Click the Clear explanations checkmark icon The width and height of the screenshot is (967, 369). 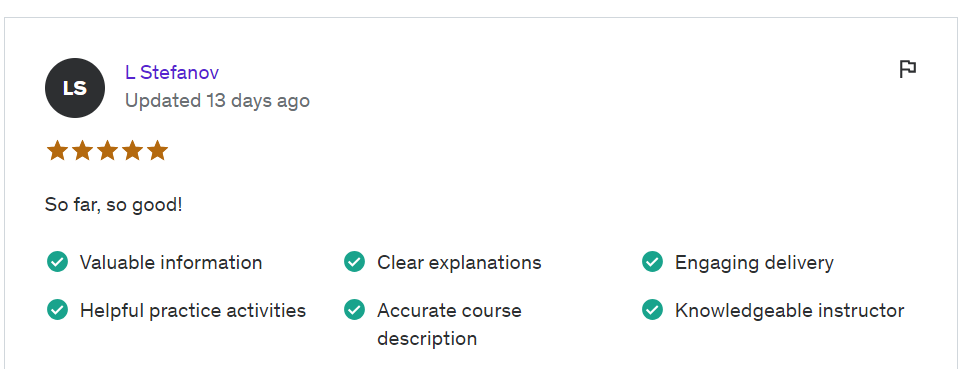[x=355, y=262]
